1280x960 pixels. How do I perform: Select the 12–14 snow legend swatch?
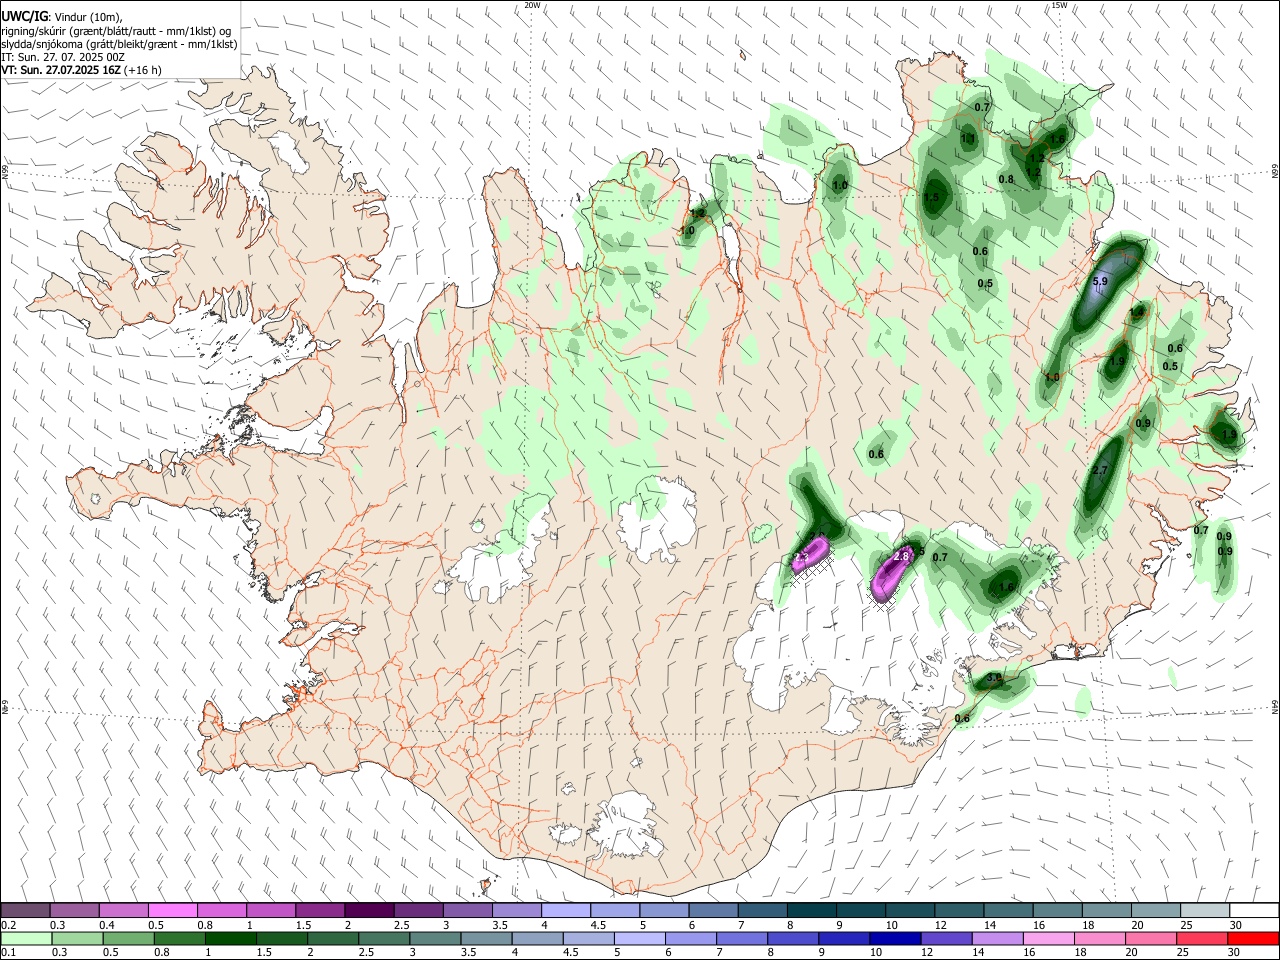click(959, 911)
